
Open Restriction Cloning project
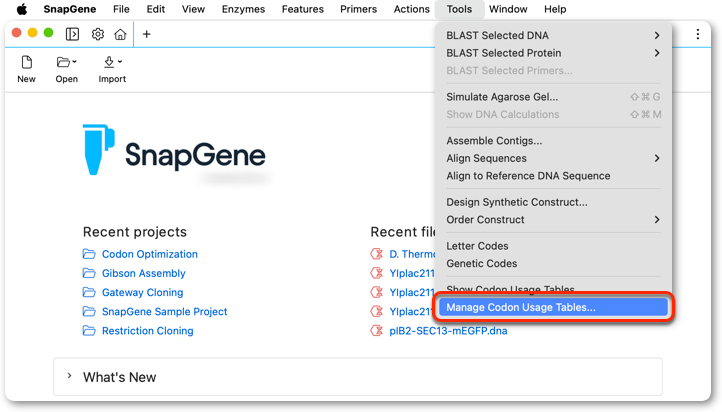pos(147,331)
